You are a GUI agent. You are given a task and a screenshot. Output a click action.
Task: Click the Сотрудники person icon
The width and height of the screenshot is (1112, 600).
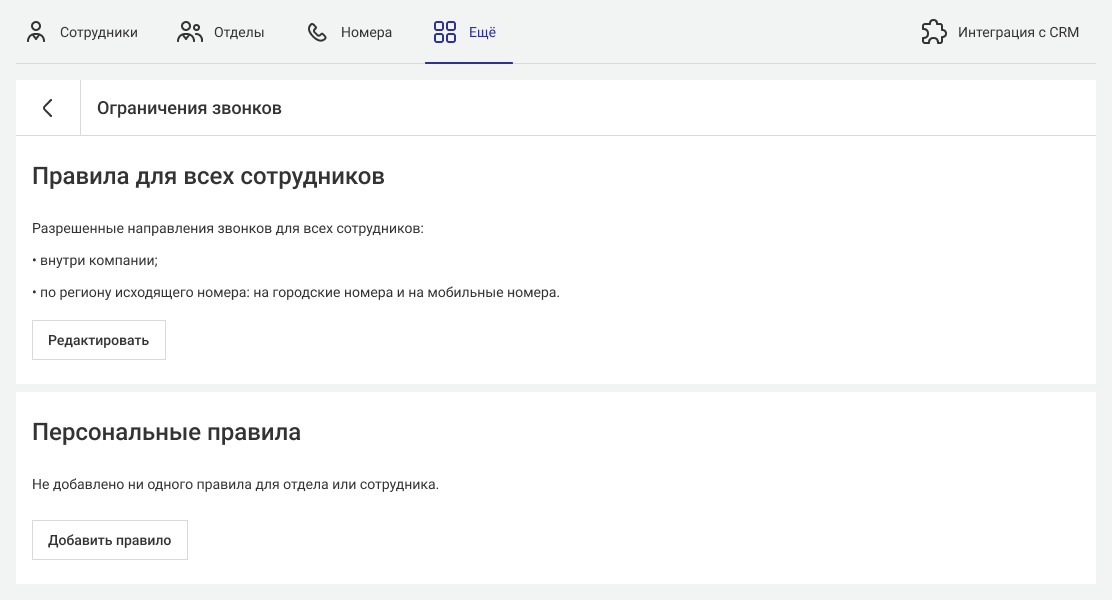tap(37, 32)
